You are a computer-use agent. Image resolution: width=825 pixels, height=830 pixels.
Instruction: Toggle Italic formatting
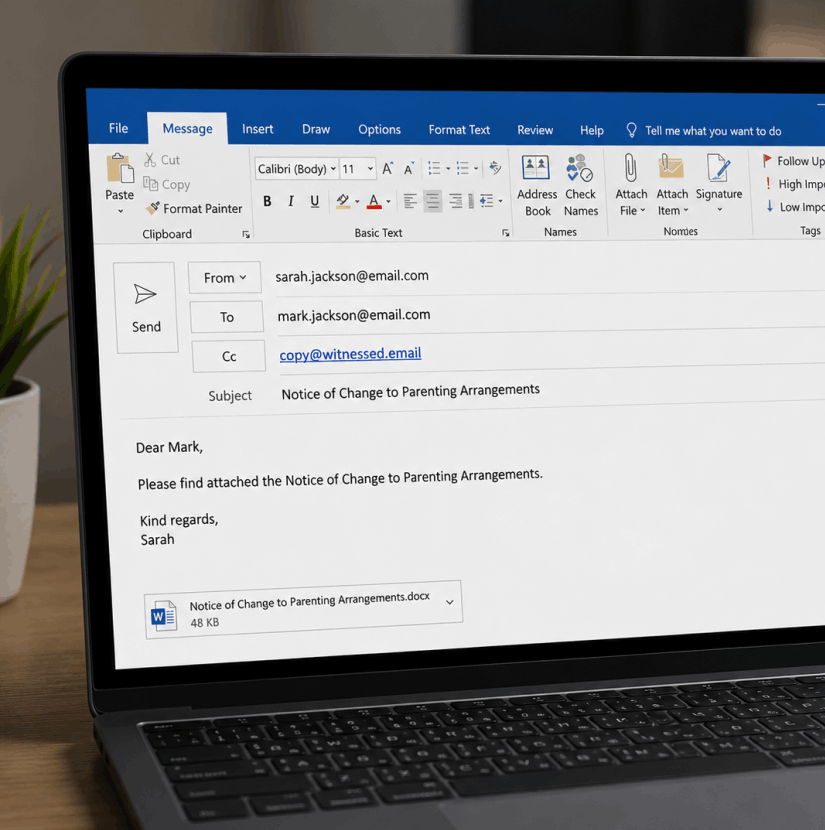291,201
